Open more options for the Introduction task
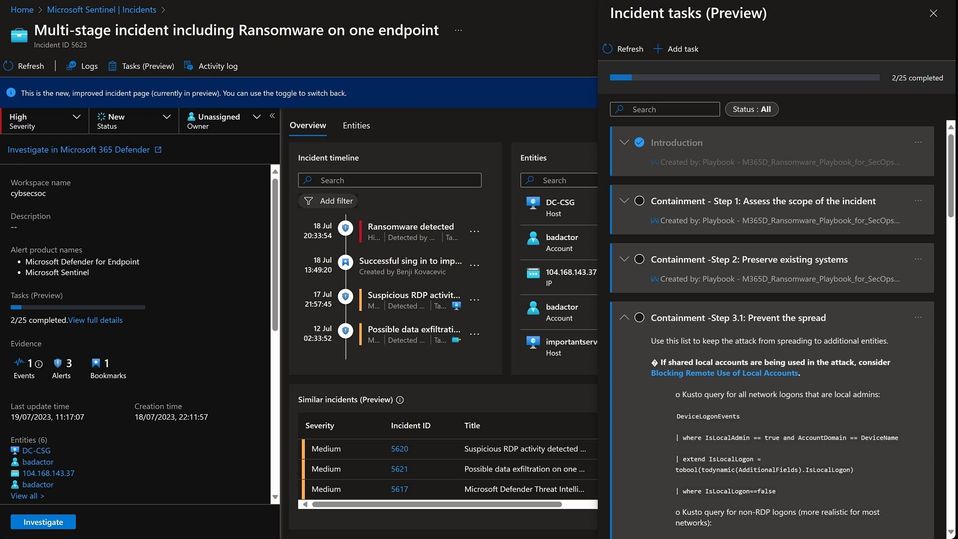The image size is (958, 539). 918,142
